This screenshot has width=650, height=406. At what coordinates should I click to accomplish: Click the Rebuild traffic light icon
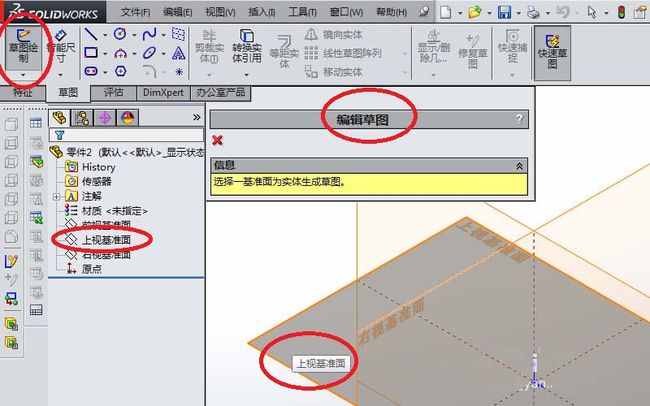[x=621, y=12]
